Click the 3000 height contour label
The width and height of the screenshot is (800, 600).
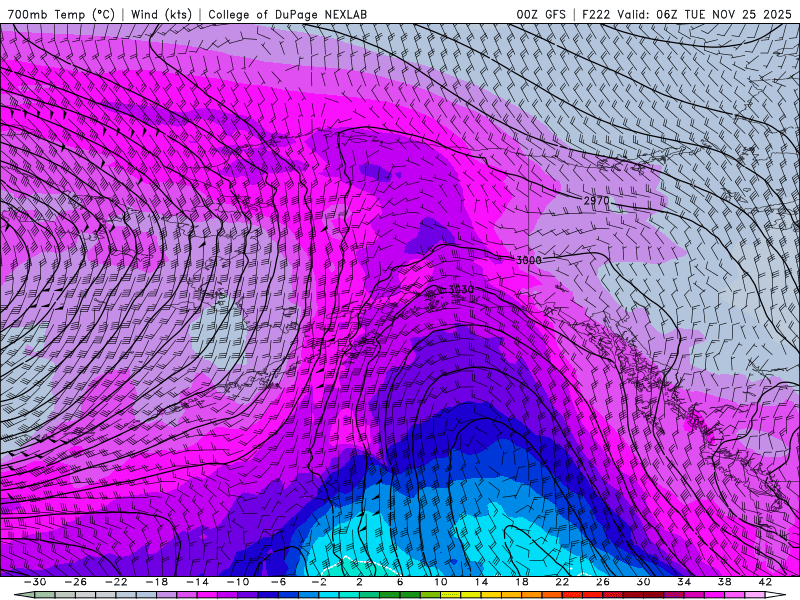click(529, 260)
